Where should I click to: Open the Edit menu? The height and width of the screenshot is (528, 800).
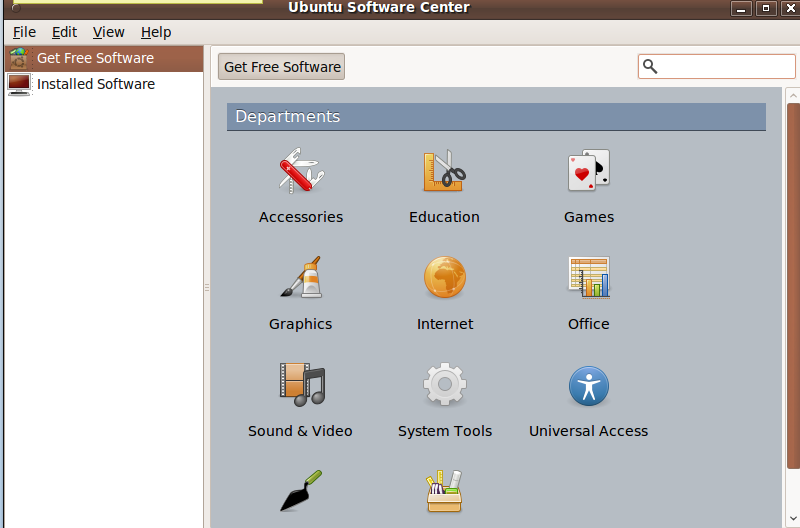64,32
